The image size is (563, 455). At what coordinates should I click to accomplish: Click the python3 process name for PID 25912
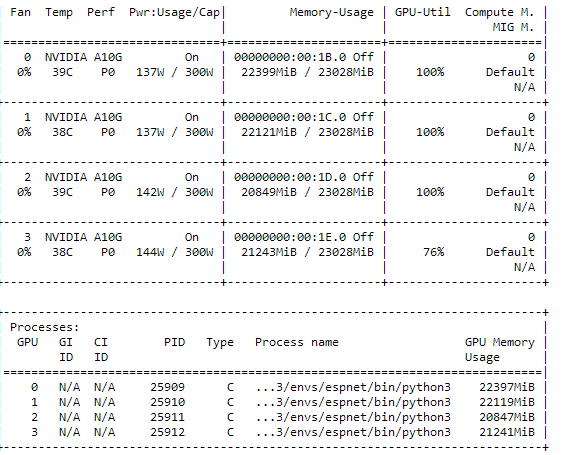pyautogui.click(x=353, y=432)
